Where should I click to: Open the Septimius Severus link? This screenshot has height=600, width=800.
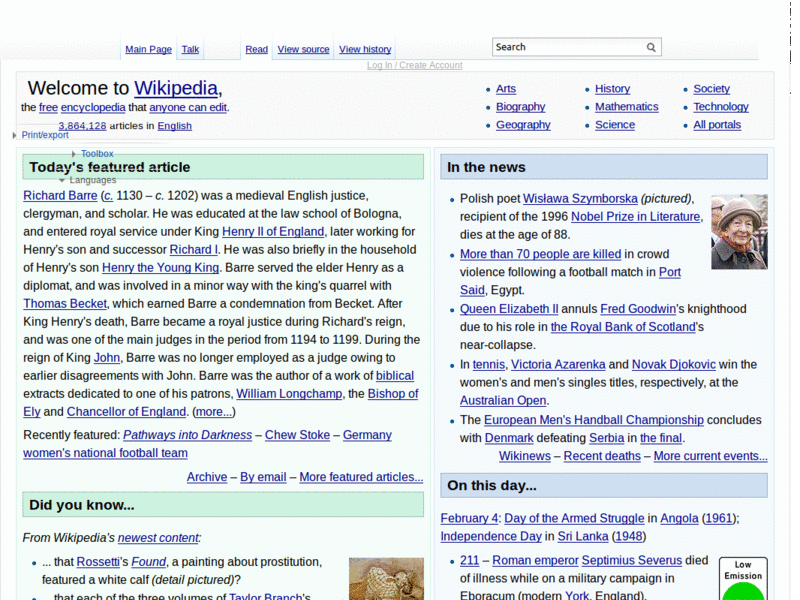[632, 561]
